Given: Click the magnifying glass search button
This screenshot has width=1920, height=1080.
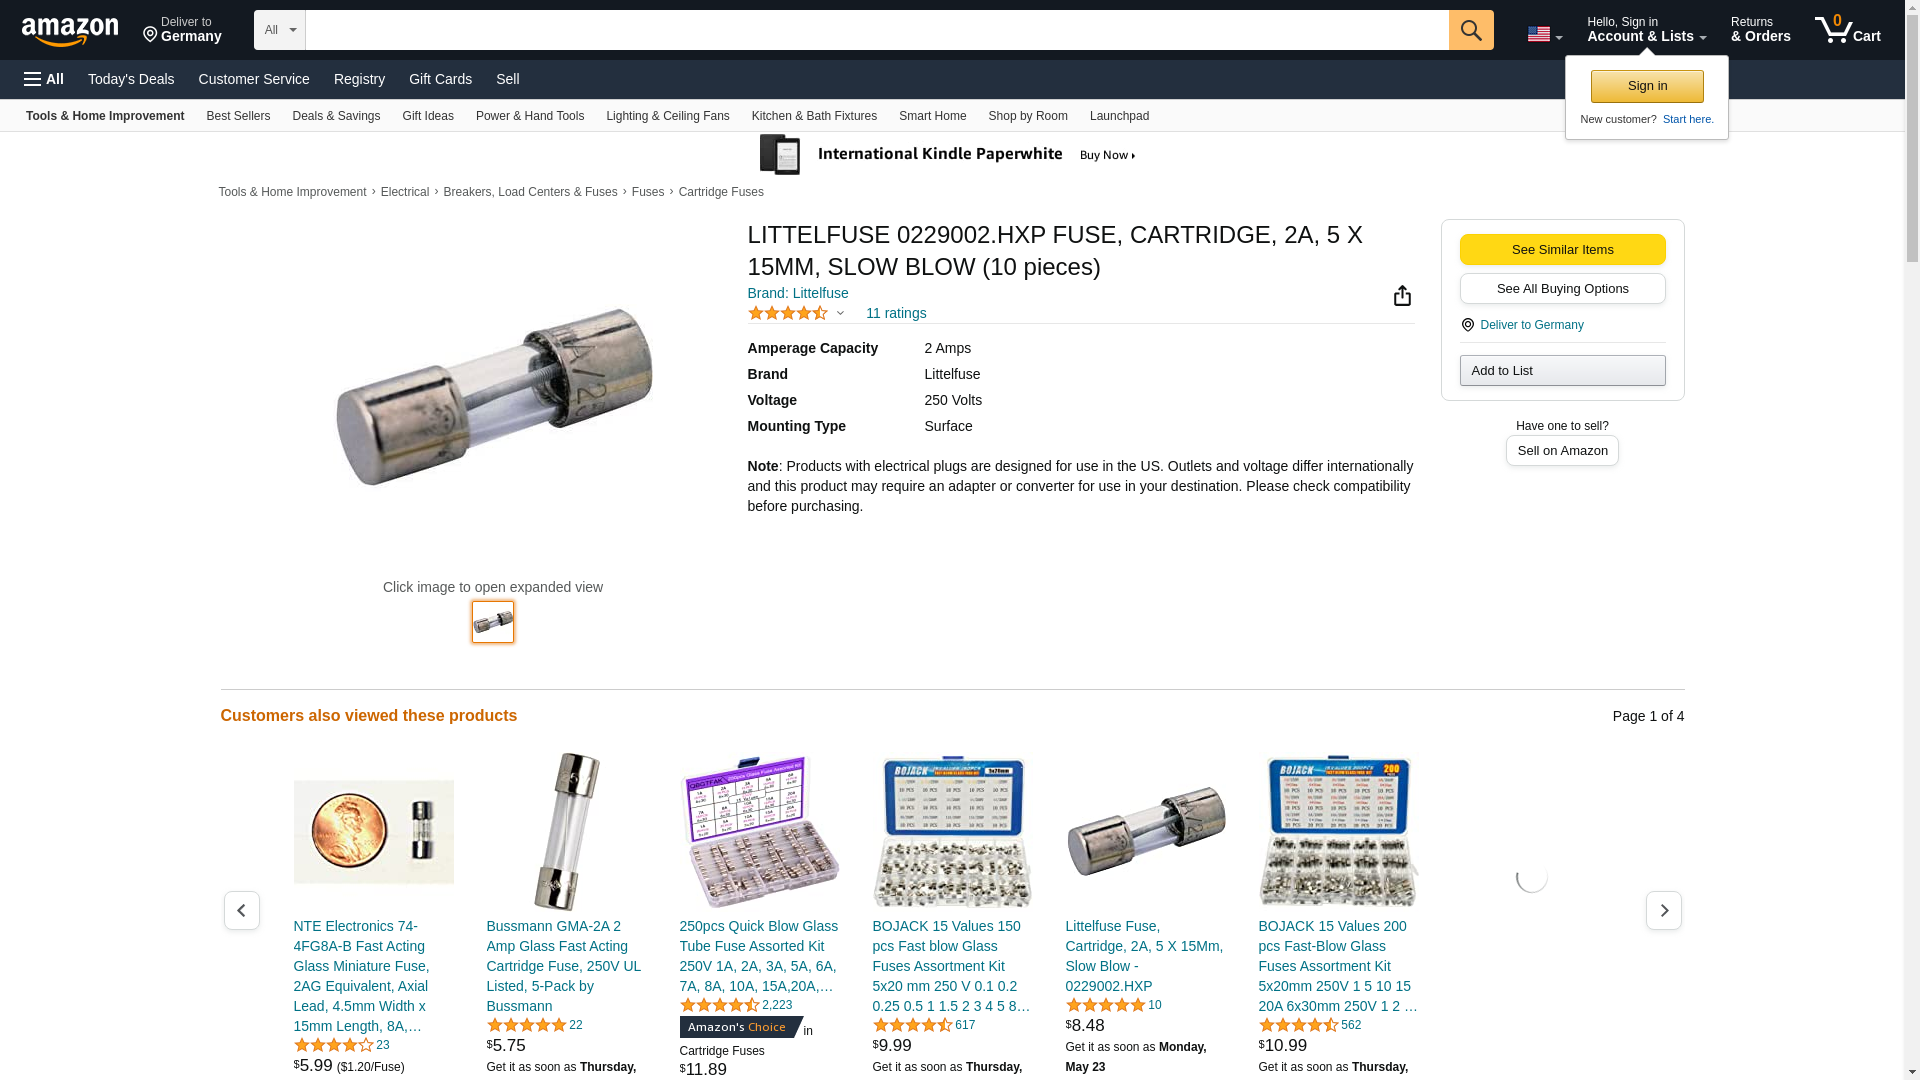Looking at the screenshot, I should [x=1471, y=30].
